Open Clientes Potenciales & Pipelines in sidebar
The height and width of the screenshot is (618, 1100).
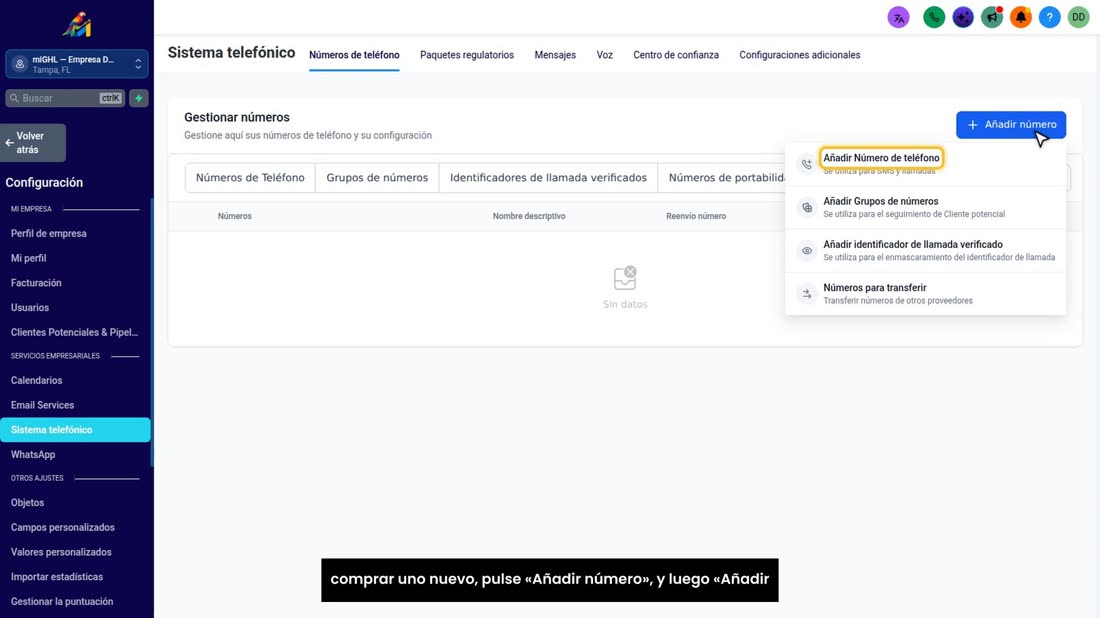[x=75, y=332]
